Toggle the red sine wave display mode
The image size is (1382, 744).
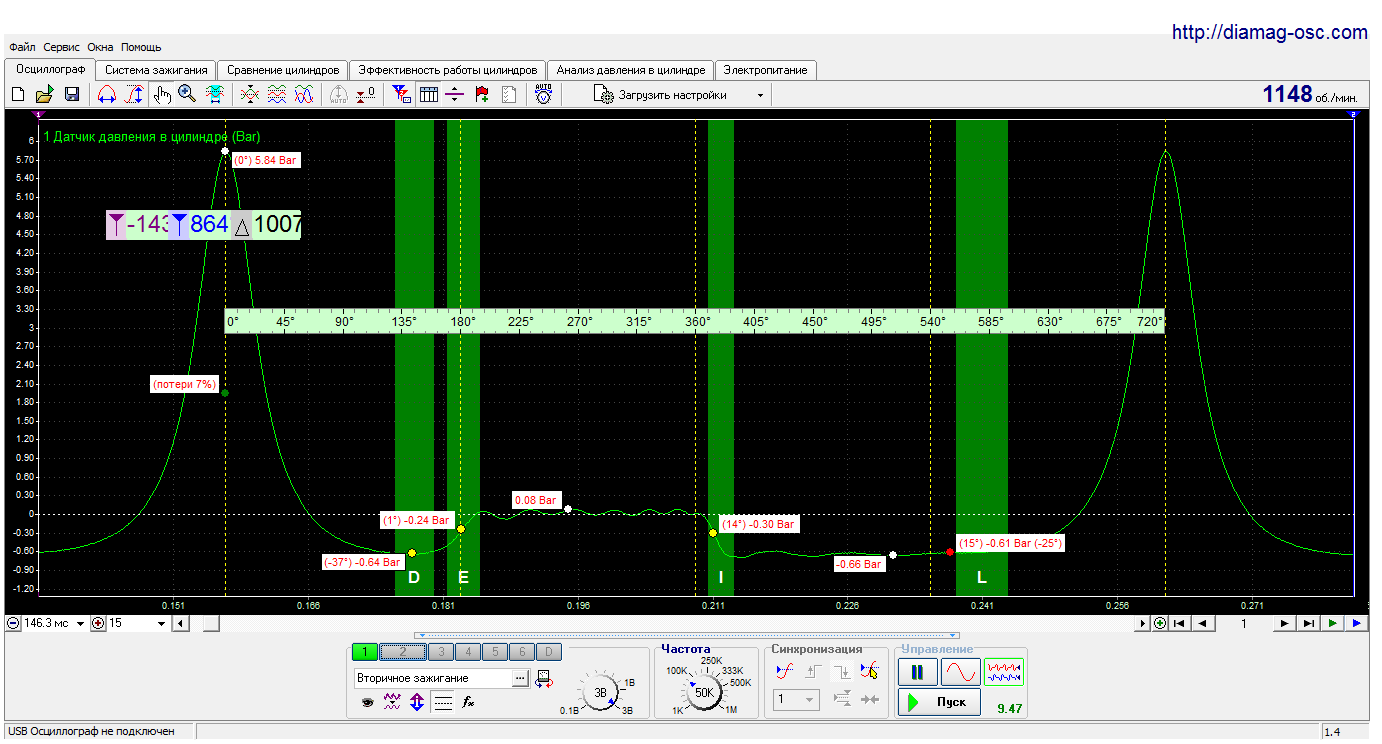960,672
